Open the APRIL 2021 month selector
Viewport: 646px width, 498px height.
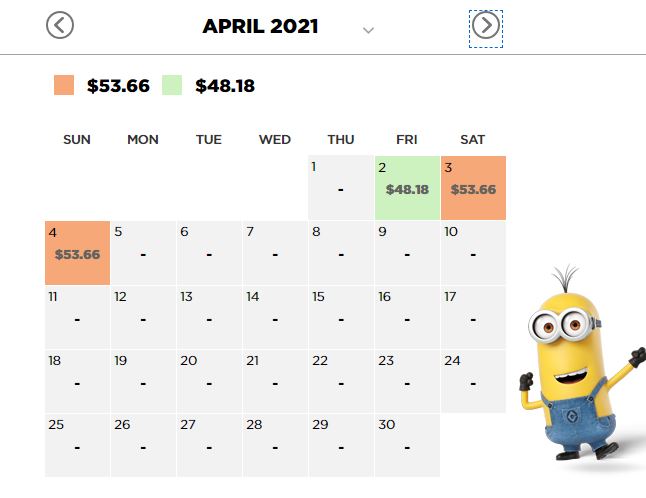(x=260, y=26)
